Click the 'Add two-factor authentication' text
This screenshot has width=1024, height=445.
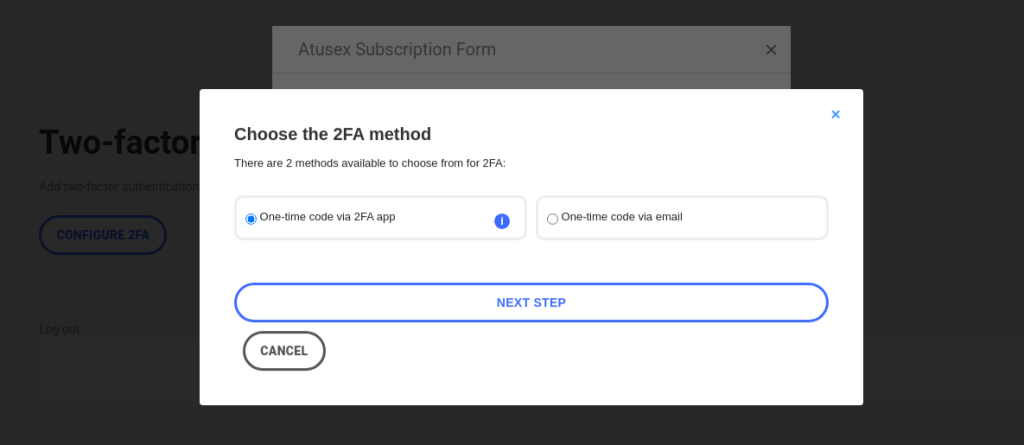[118, 187]
